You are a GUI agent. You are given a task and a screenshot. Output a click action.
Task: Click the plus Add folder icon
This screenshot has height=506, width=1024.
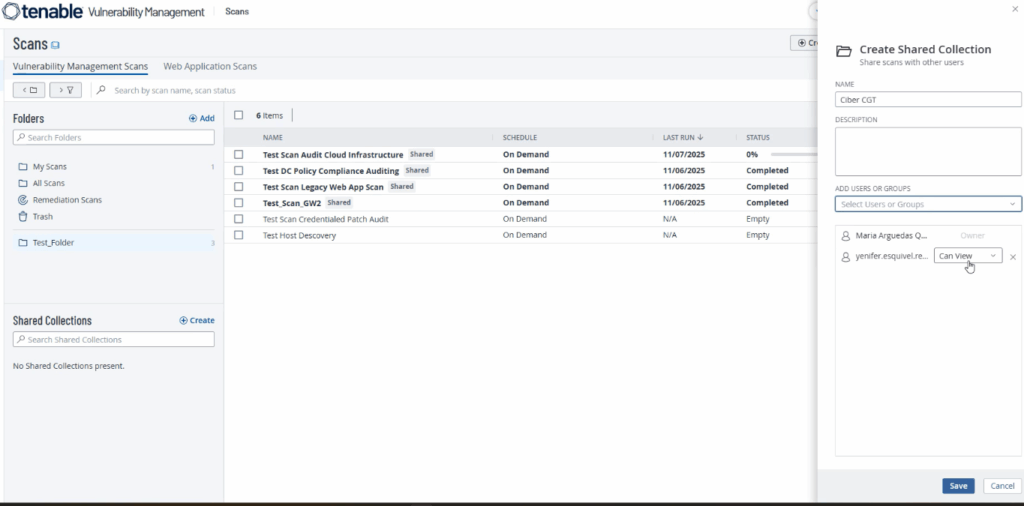pyautogui.click(x=193, y=118)
